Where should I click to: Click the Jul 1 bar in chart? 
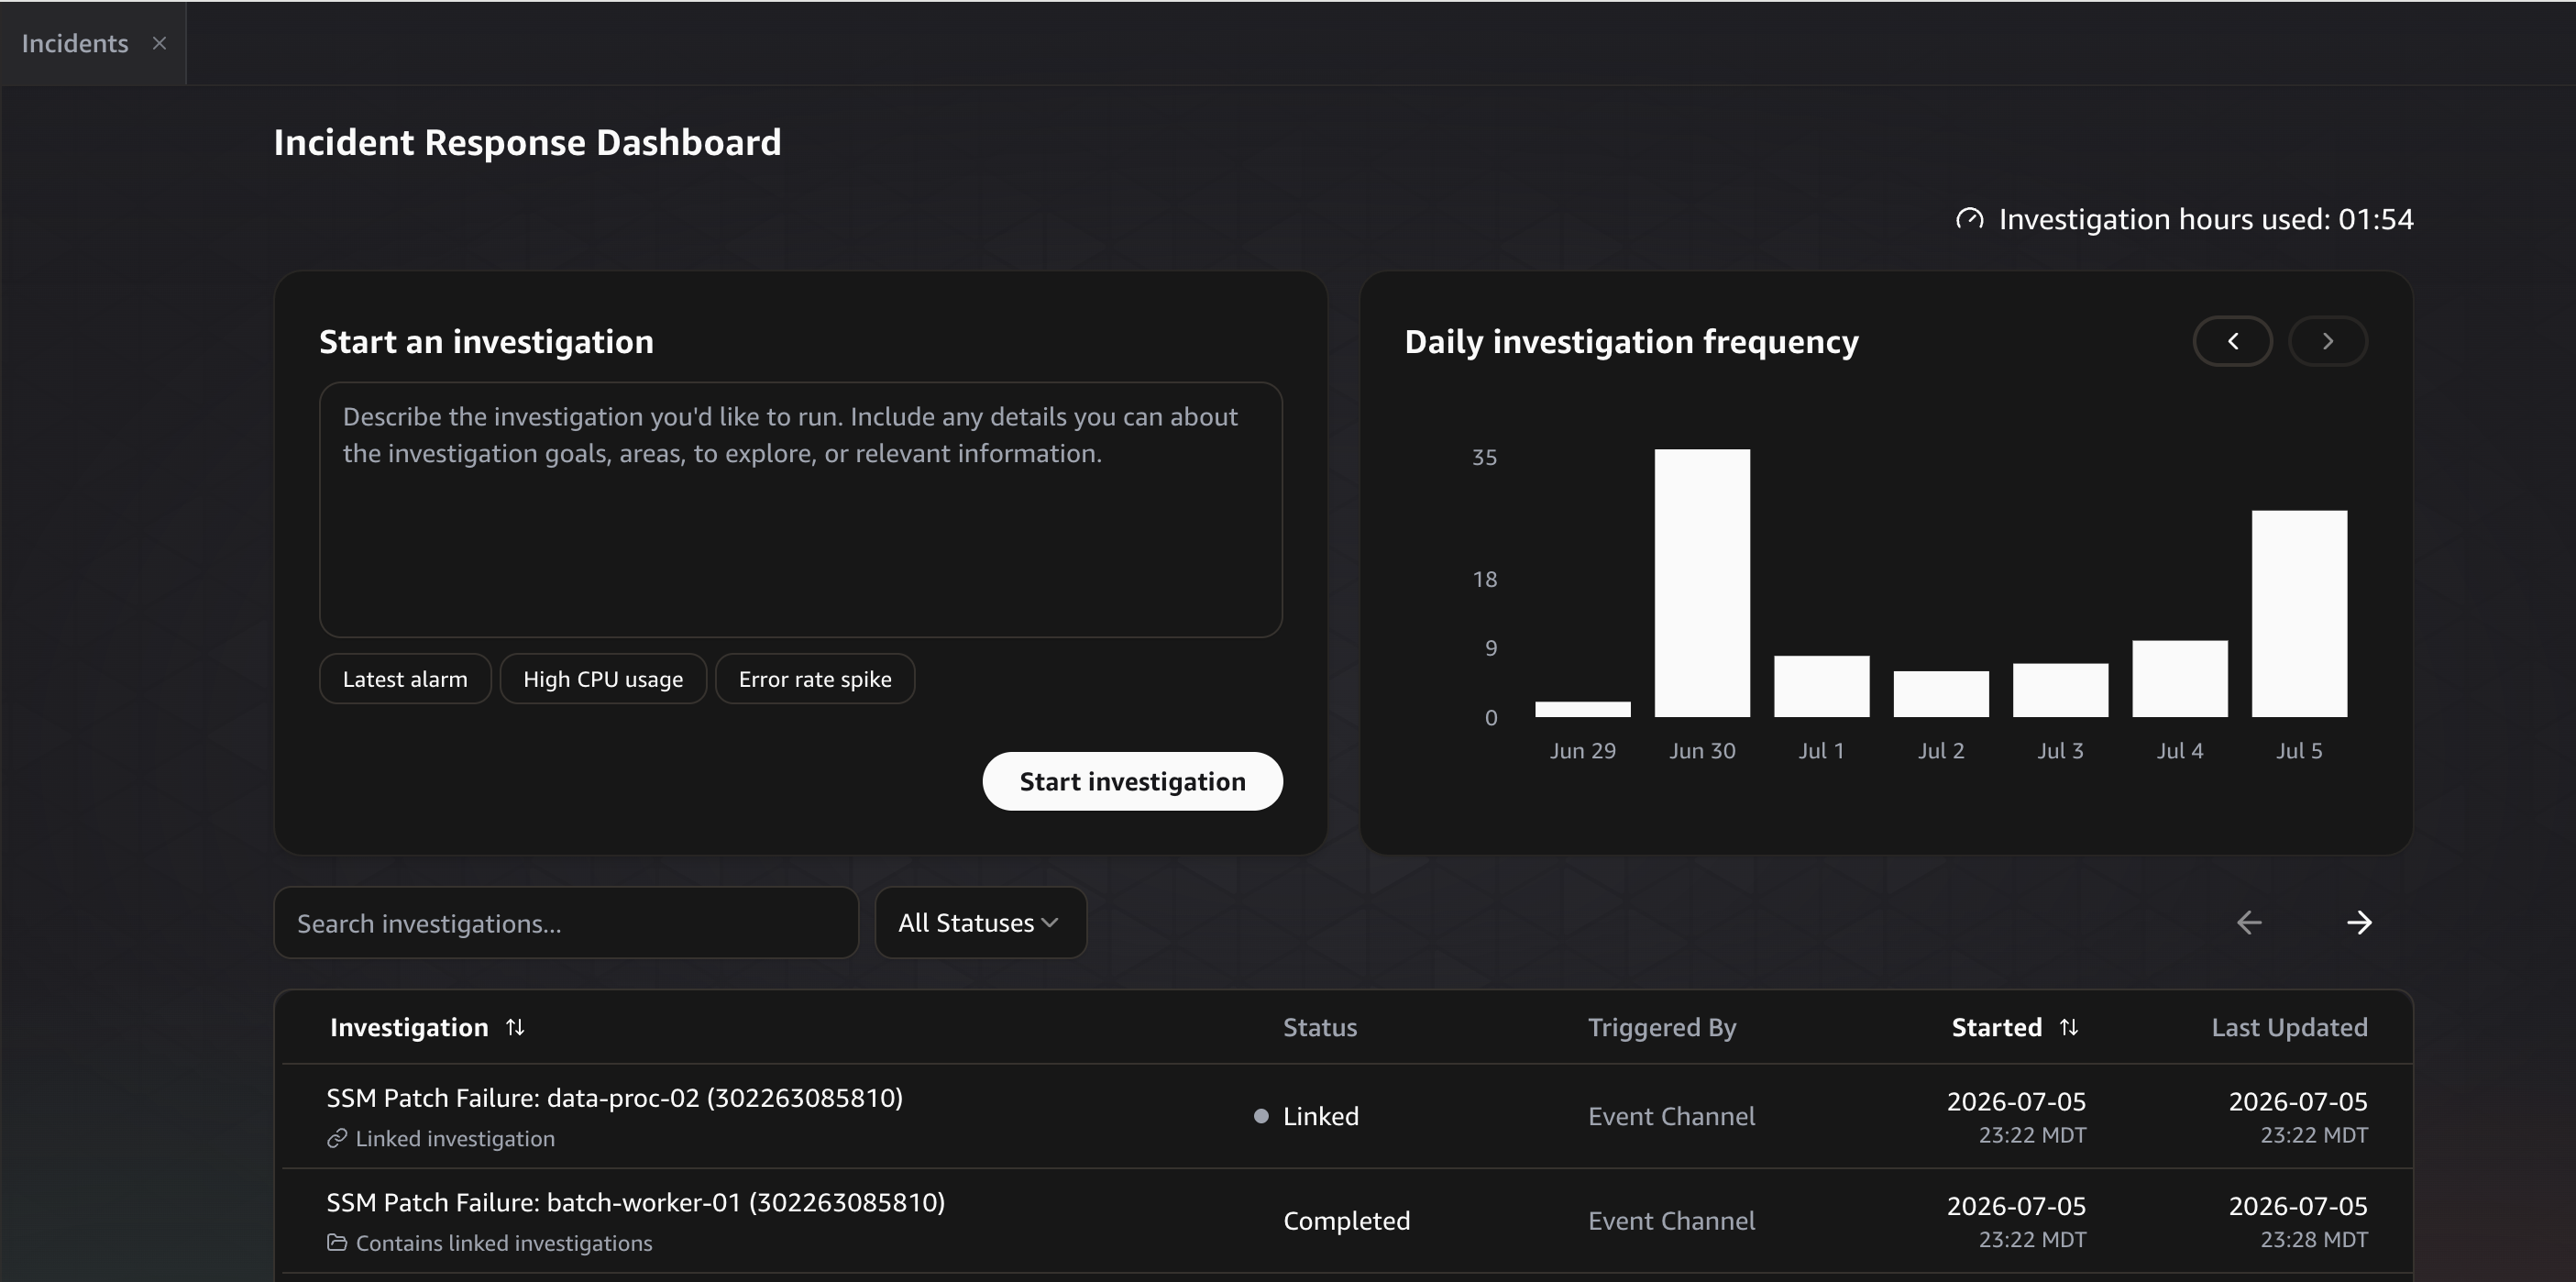coord(1821,686)
